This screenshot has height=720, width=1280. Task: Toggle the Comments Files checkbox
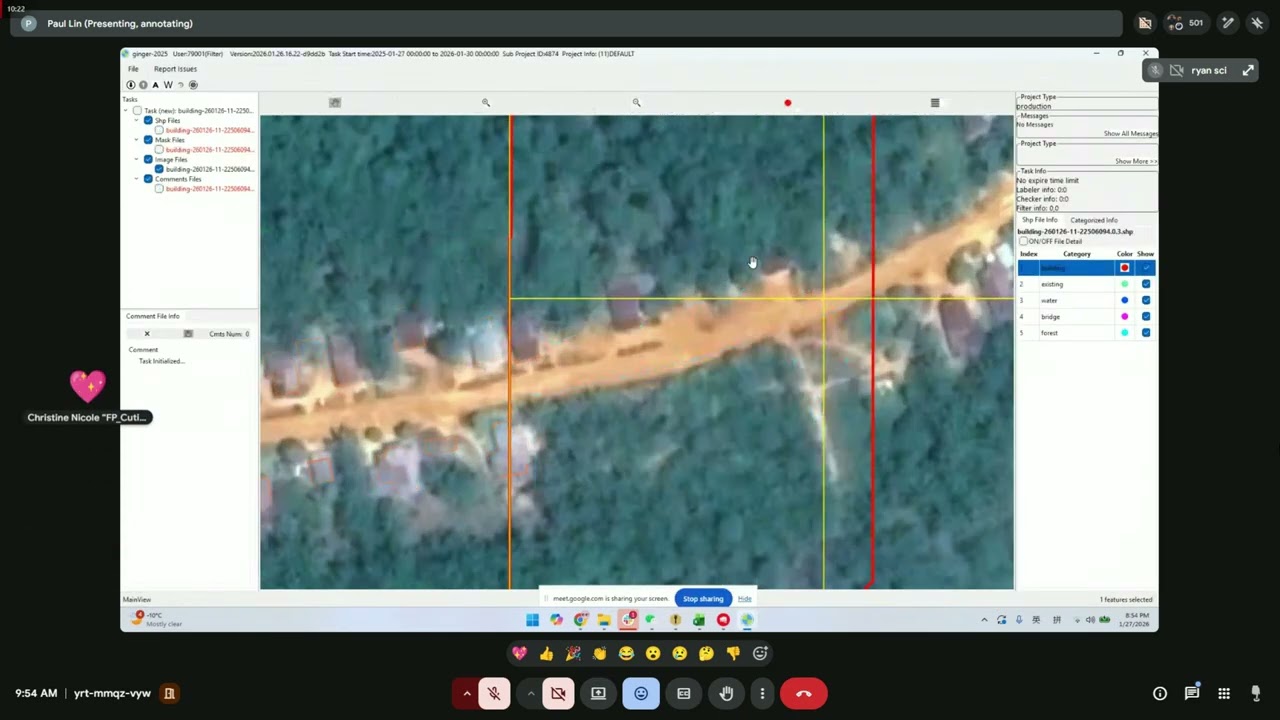coord(148,179)
